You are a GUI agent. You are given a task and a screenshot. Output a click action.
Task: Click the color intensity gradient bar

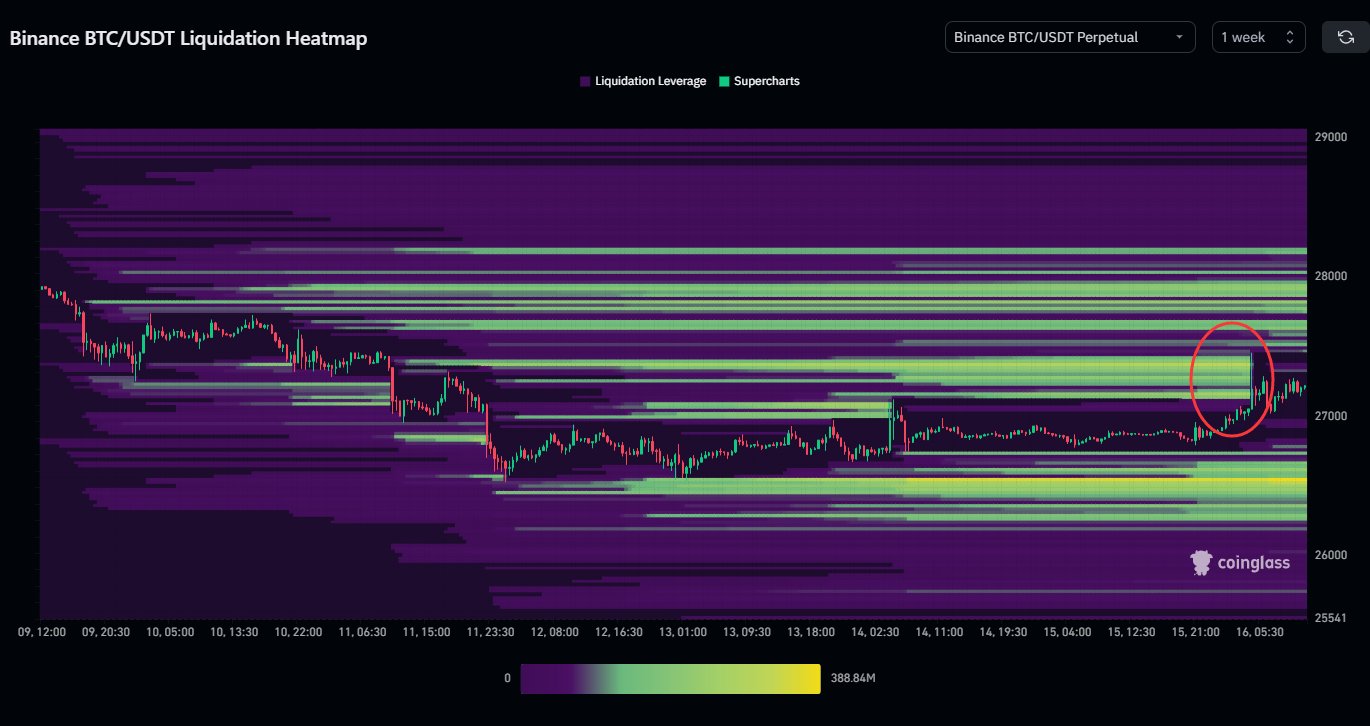coord(670,678)
